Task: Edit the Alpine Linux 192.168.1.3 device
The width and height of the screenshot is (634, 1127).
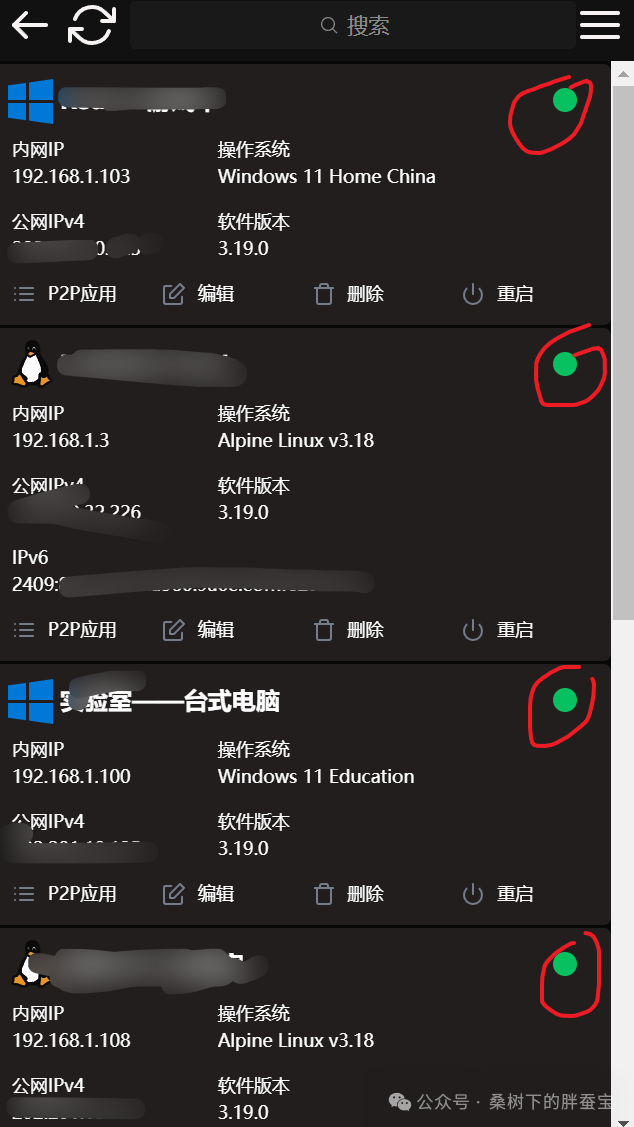Action: tap(198, 630)
